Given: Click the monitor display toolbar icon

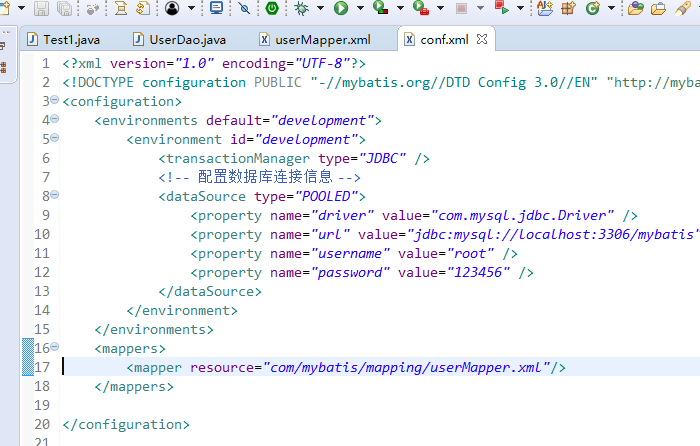Looking at the screenshot, I should click(216, 9).
